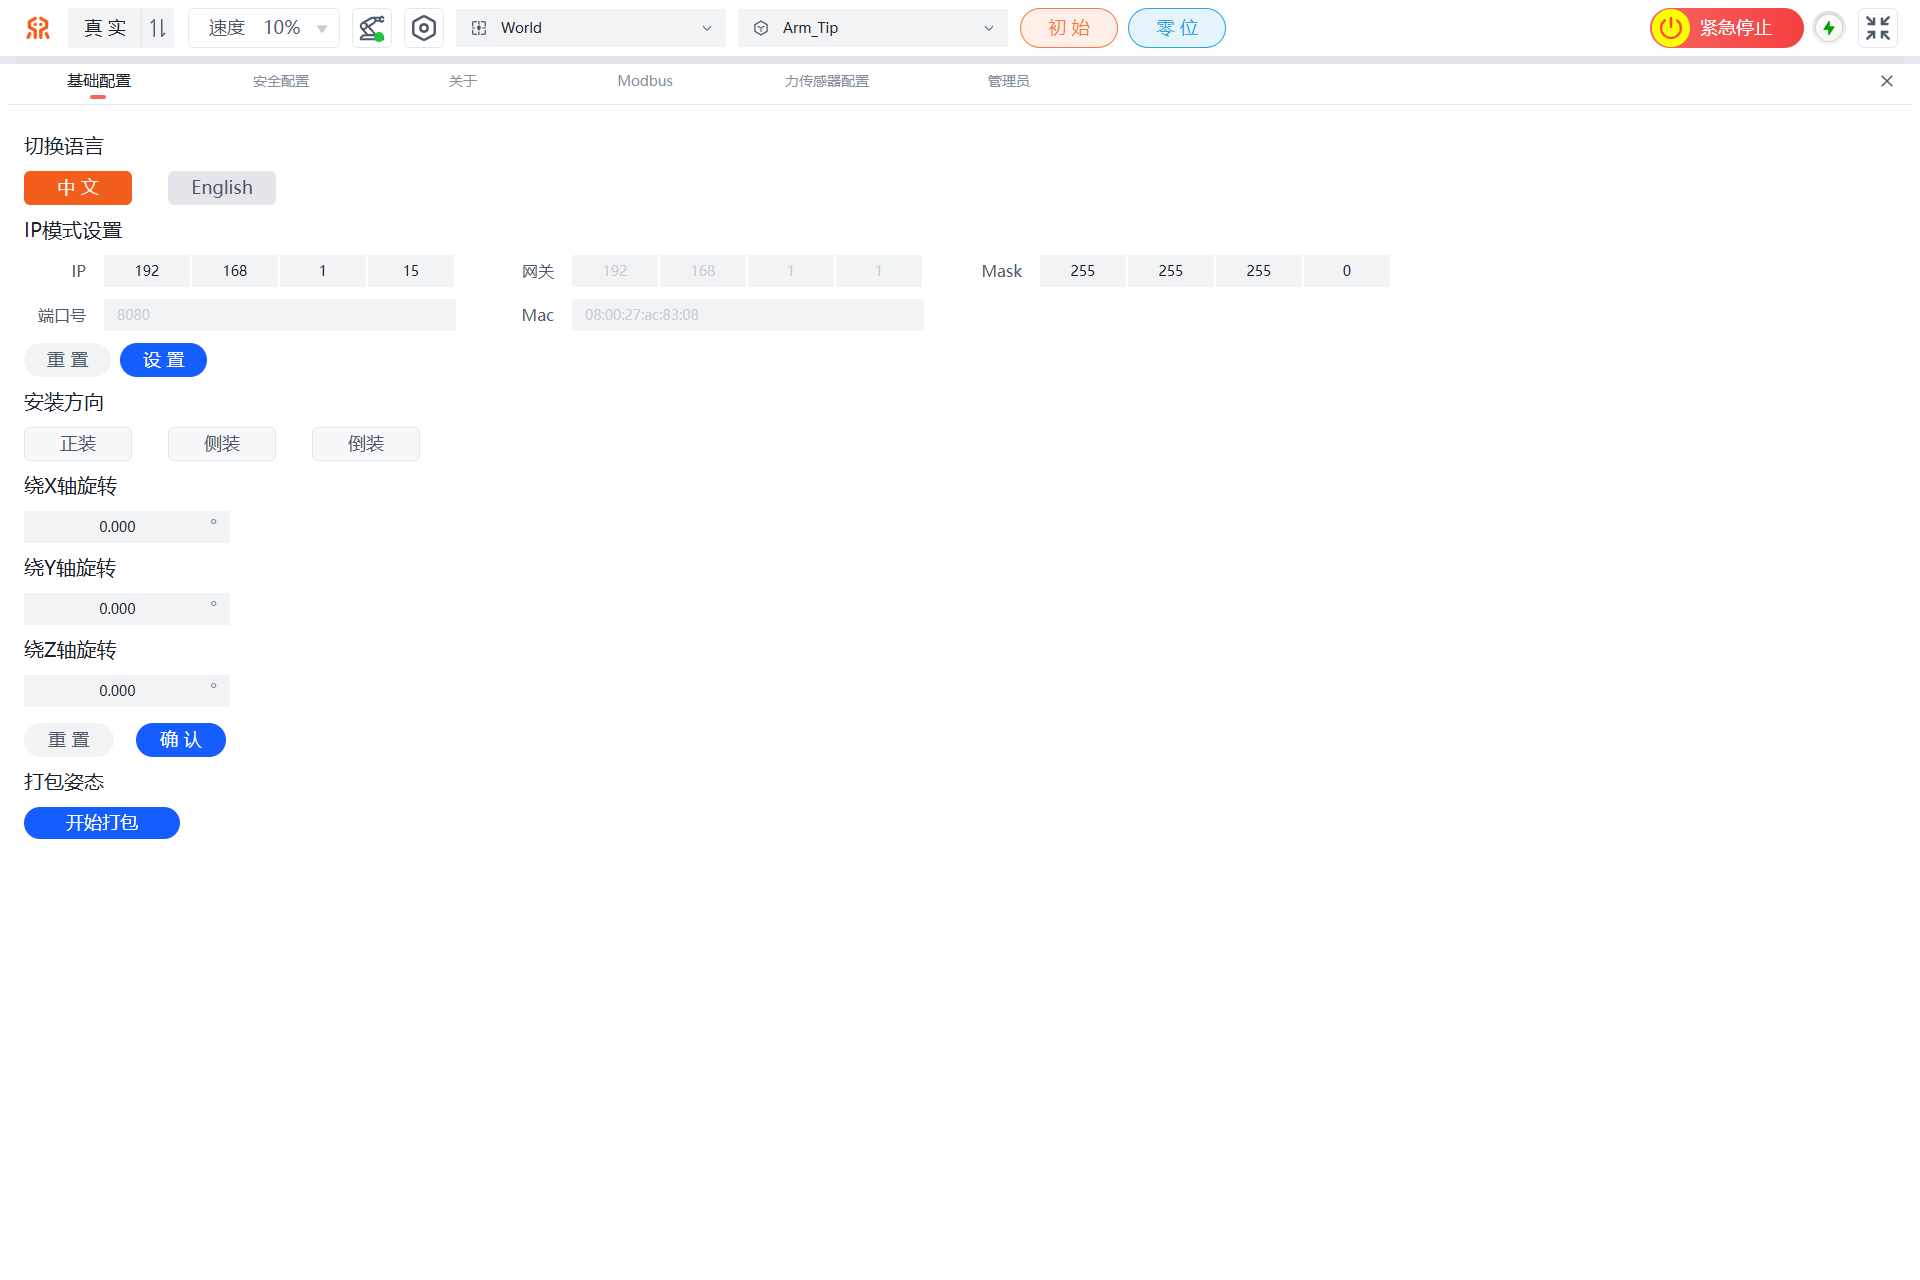
Task: Select 中文 language option
Action: click(x=78, y=188)
